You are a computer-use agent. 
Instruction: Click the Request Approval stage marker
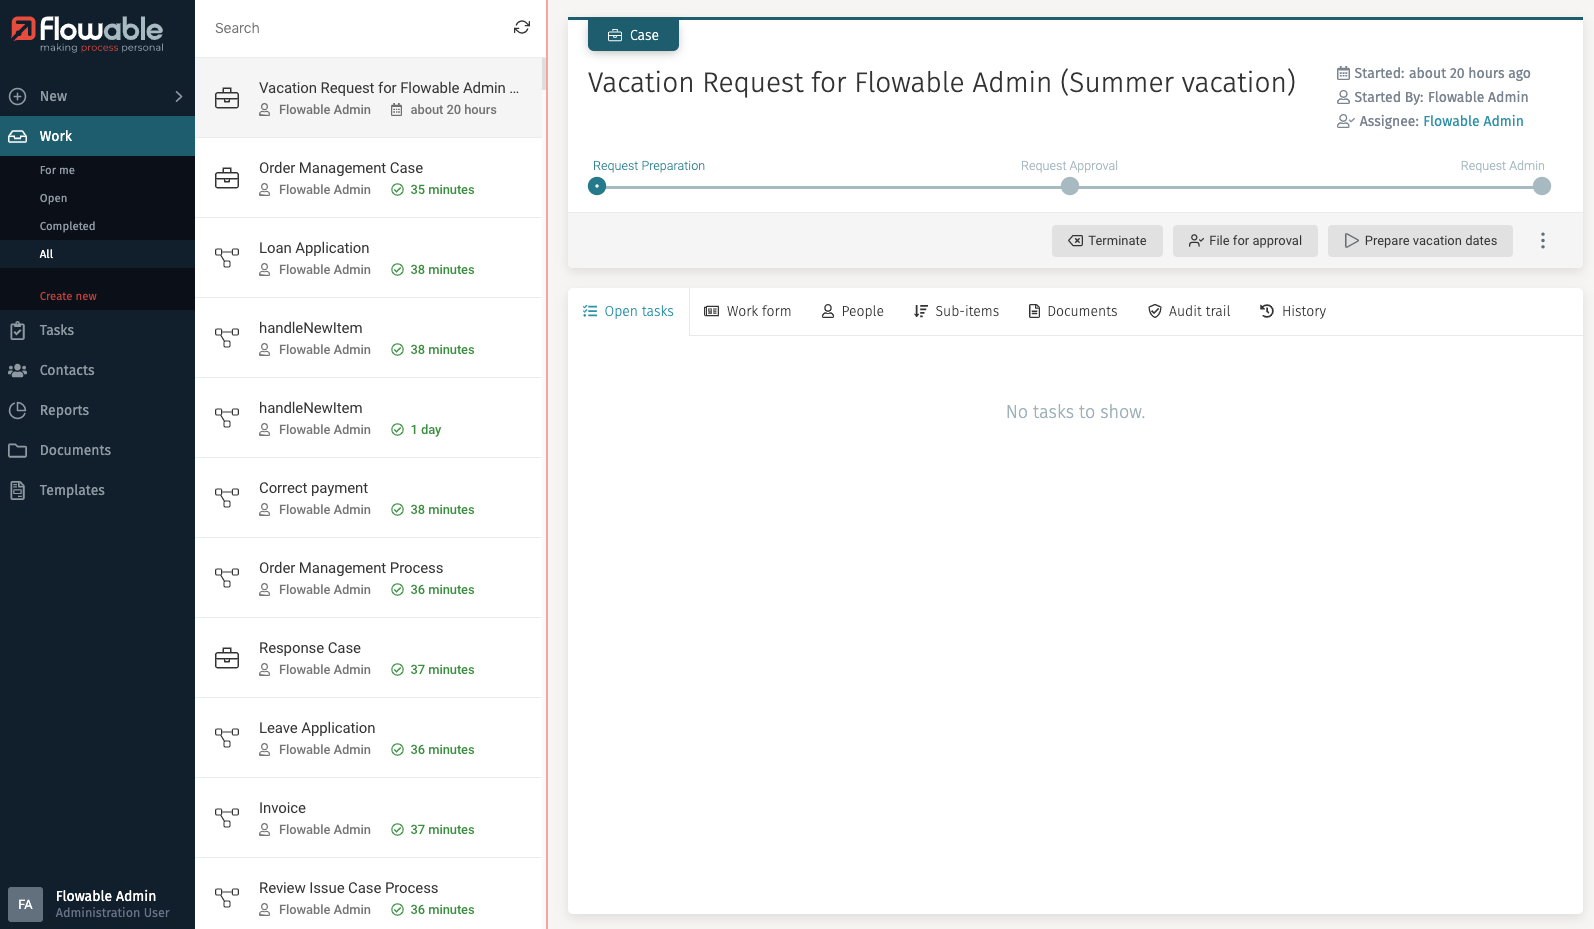pyautogui.click(x=1070, y=186)
